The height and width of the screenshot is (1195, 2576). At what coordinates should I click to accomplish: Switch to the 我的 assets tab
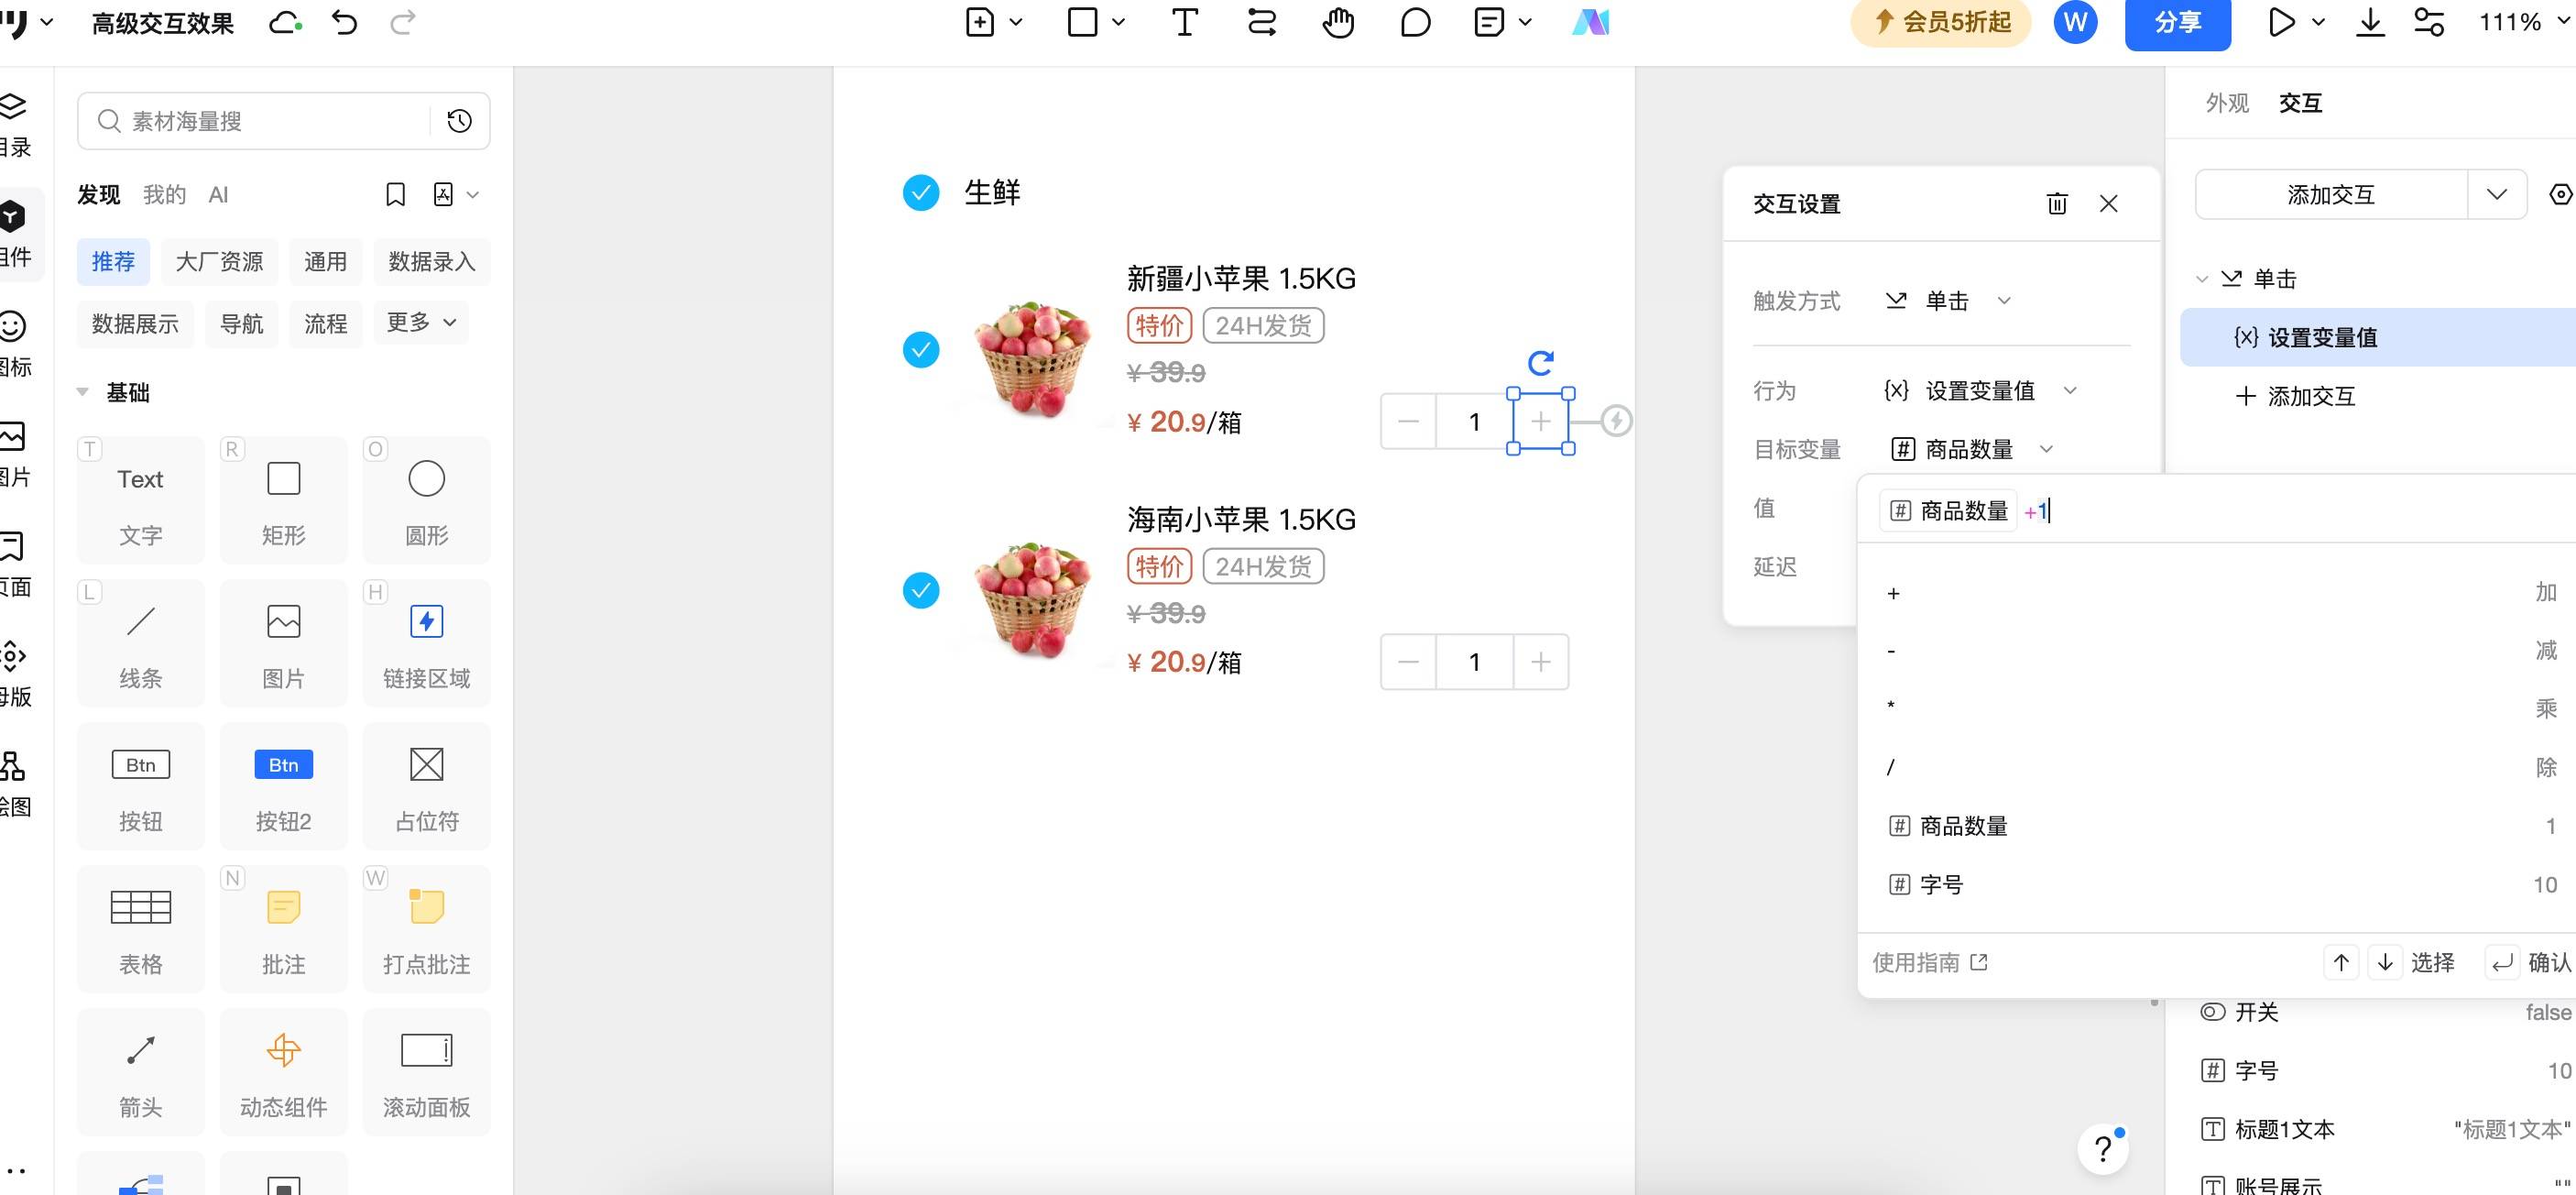164,194
